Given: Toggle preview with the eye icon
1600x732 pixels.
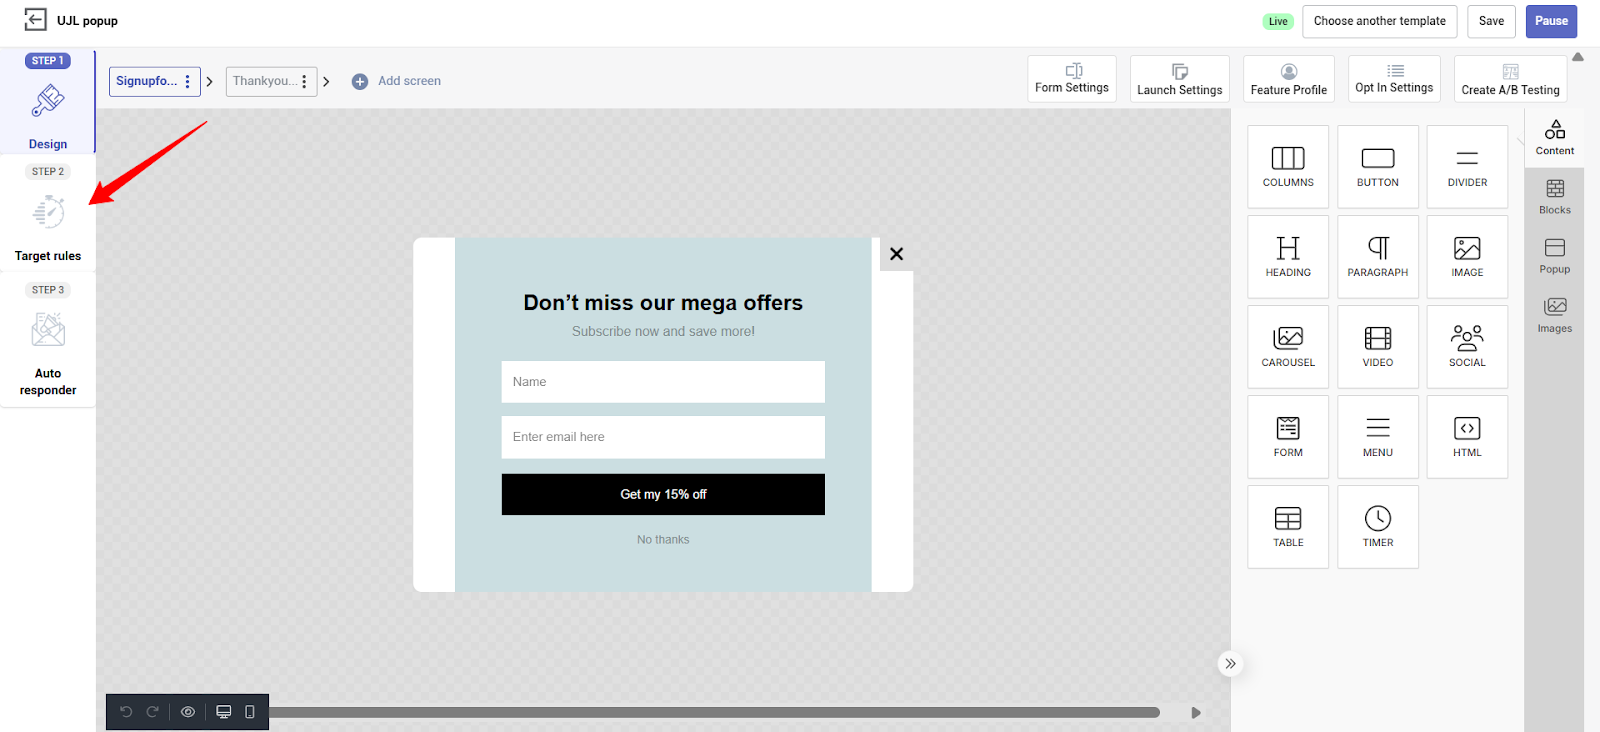Looking at the screenshot, I should pos(188,712).
